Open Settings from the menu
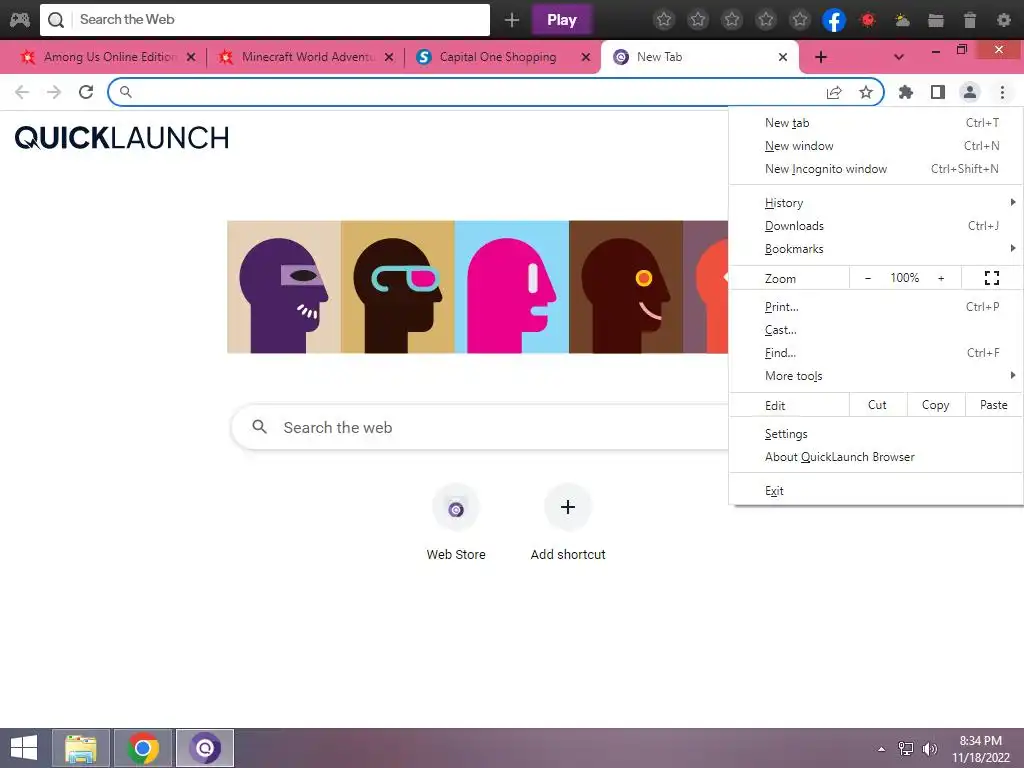The image size is (1024, 768). (x=876, y=434)
